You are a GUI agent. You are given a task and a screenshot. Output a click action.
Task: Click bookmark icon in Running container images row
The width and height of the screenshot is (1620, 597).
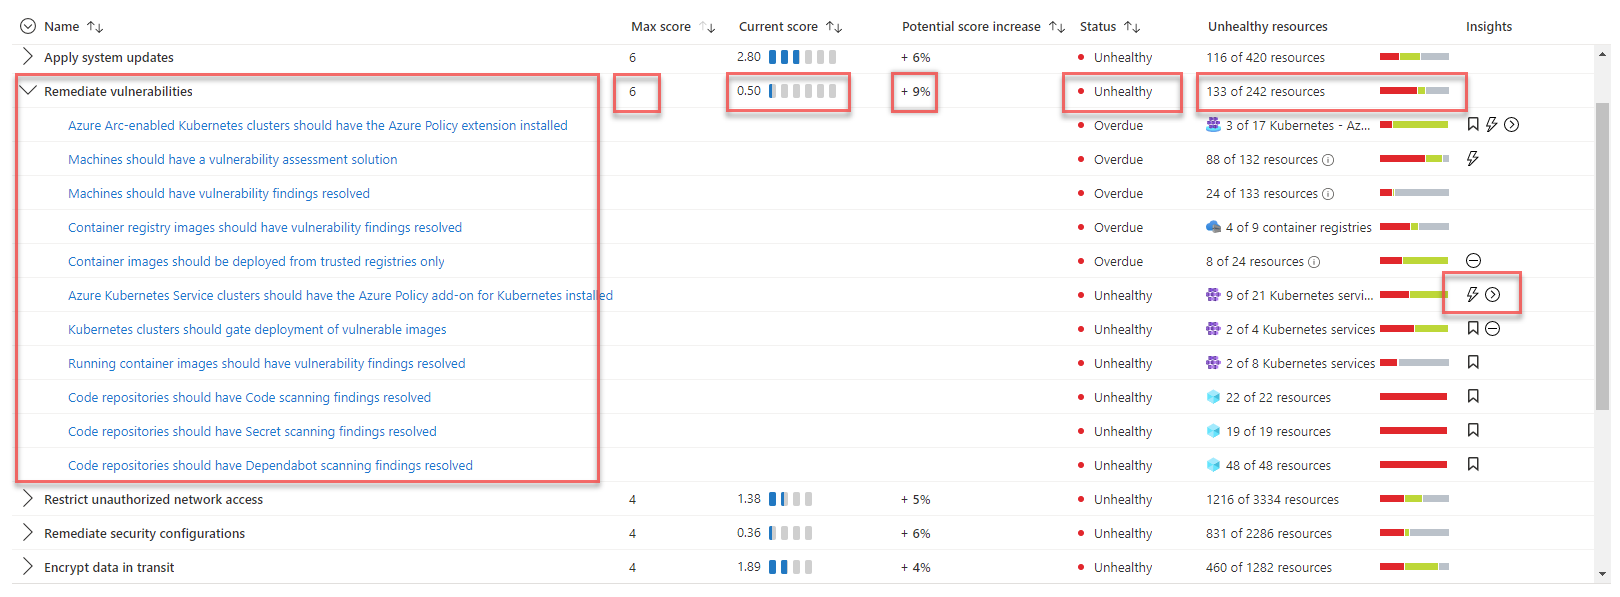coord(1473,363)
